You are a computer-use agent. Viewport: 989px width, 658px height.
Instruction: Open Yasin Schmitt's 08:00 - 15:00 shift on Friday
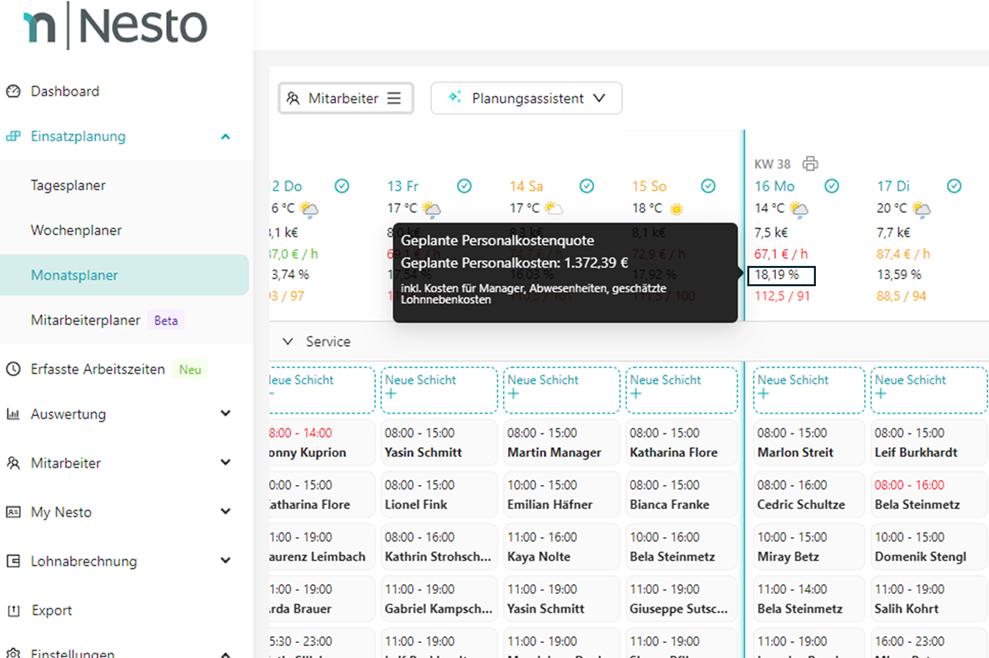click(x=438, y=443)
